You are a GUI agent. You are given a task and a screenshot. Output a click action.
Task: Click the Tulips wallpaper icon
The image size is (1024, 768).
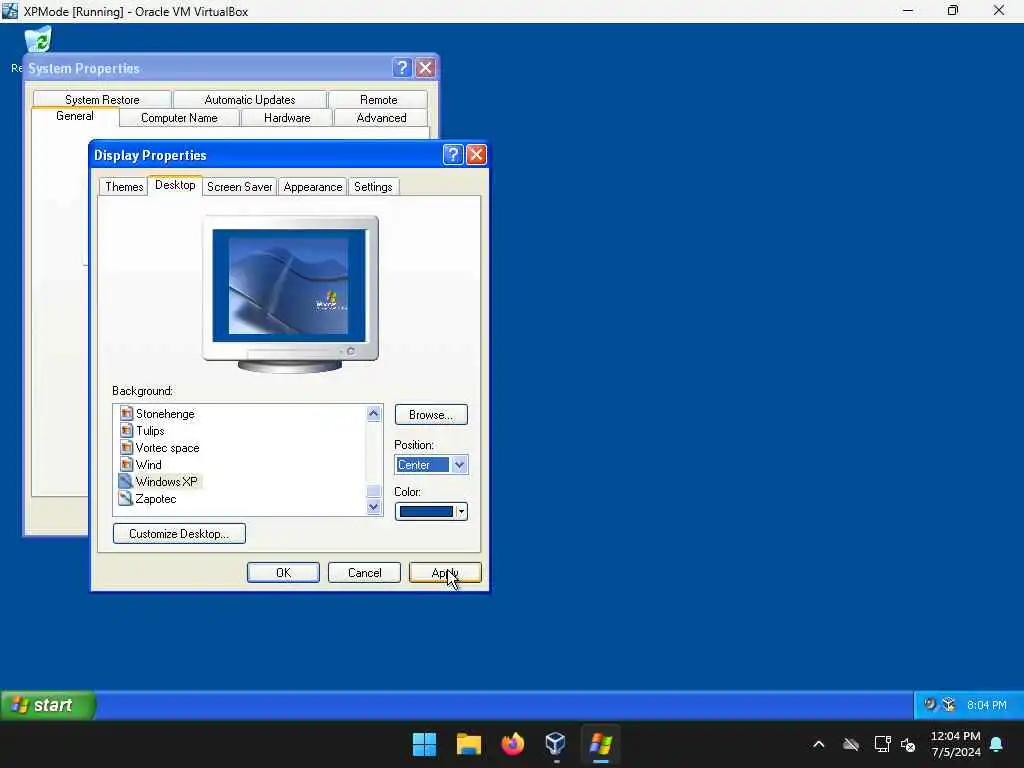click(x=127, y=431)
